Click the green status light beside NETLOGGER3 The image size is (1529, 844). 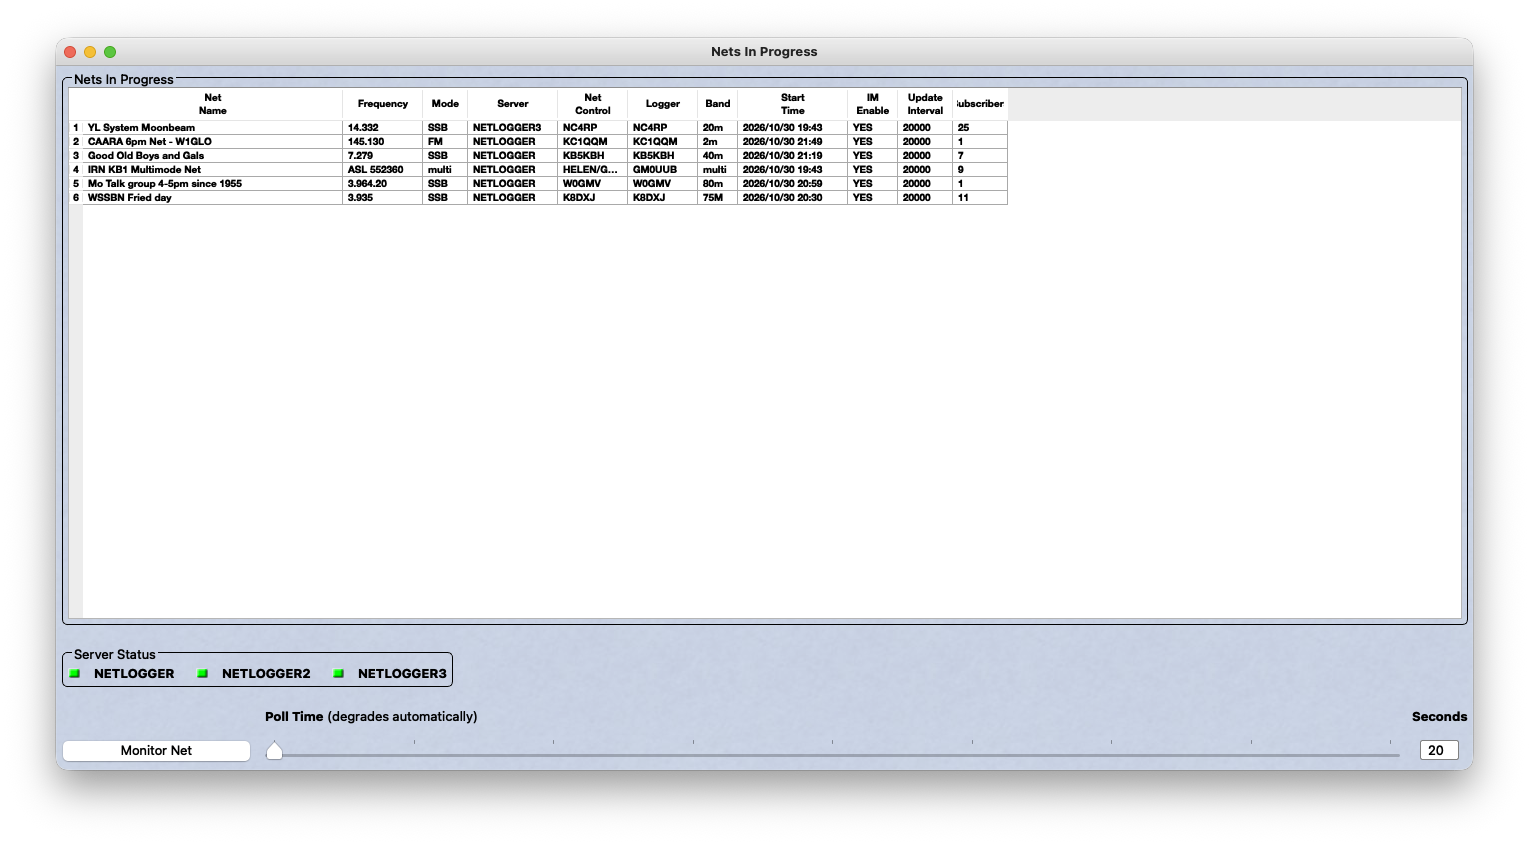click(x=339, y=674)
